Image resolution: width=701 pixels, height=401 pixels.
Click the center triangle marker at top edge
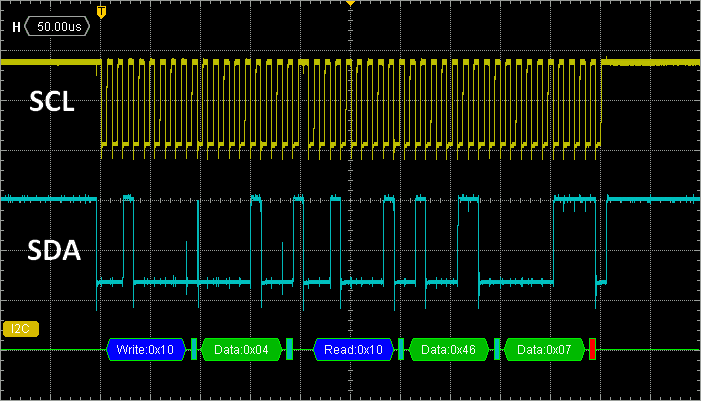coord(350,4)
